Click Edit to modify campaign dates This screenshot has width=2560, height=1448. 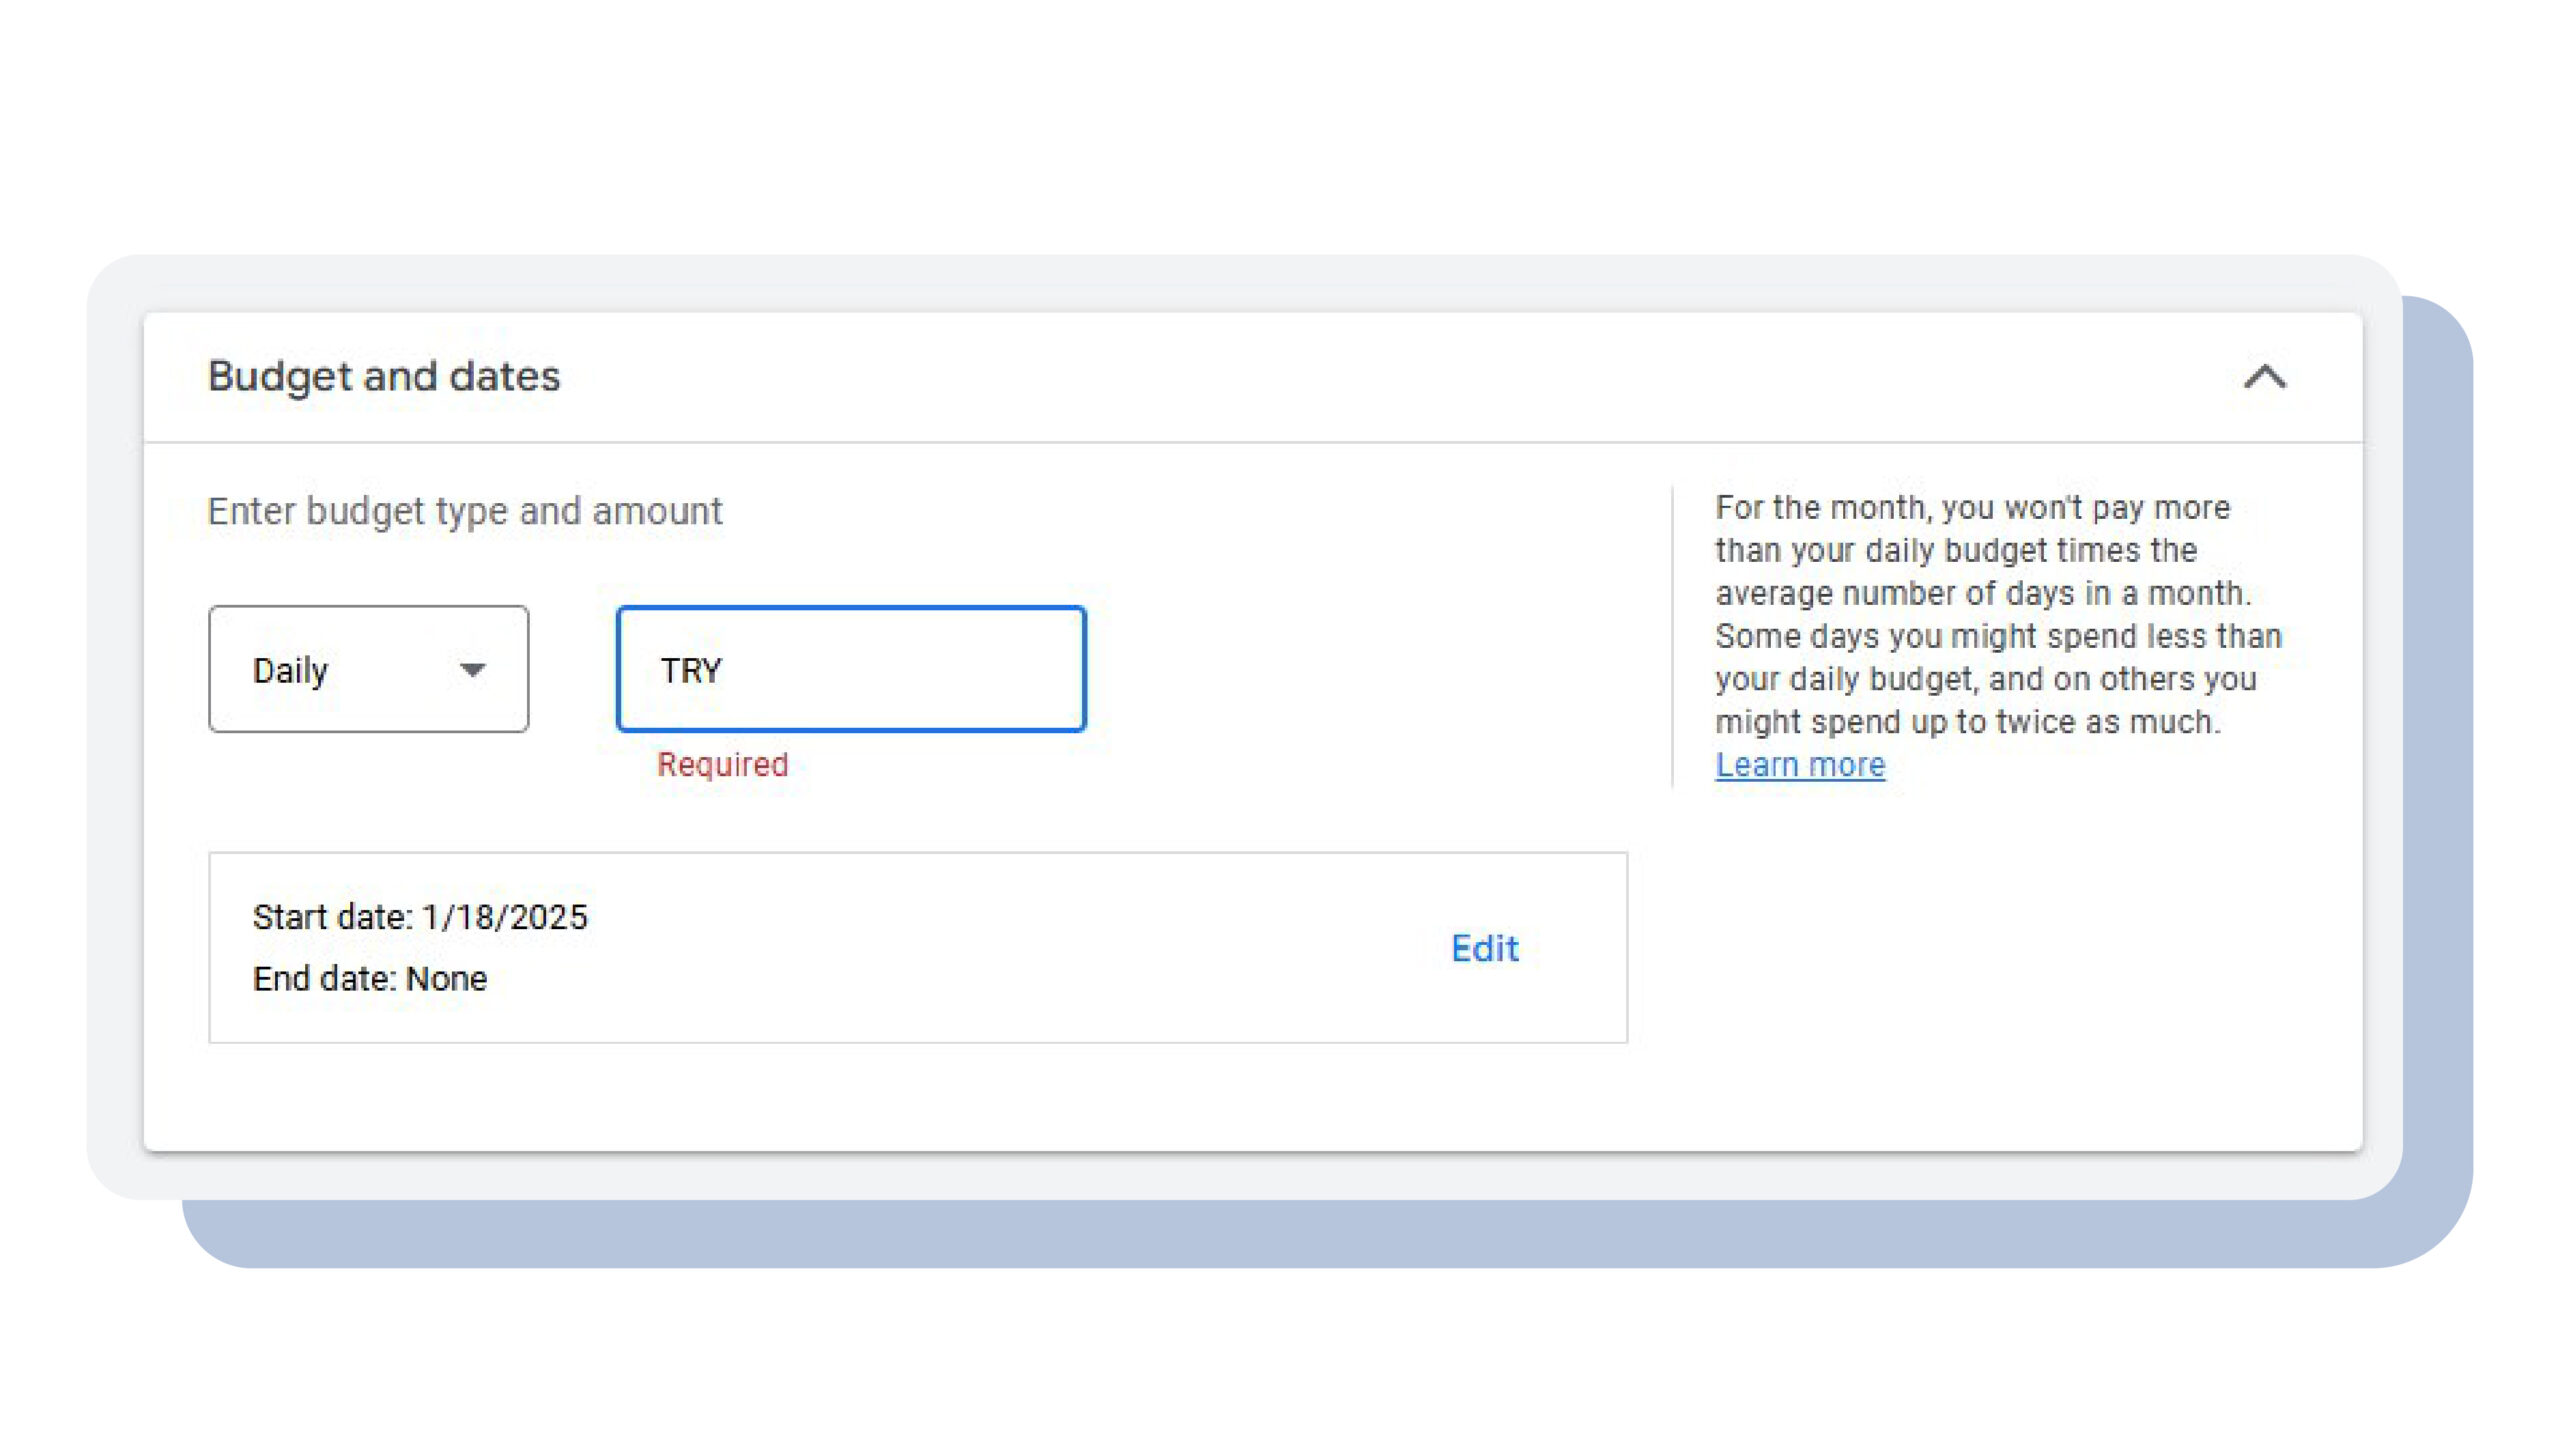(1482, 947)
